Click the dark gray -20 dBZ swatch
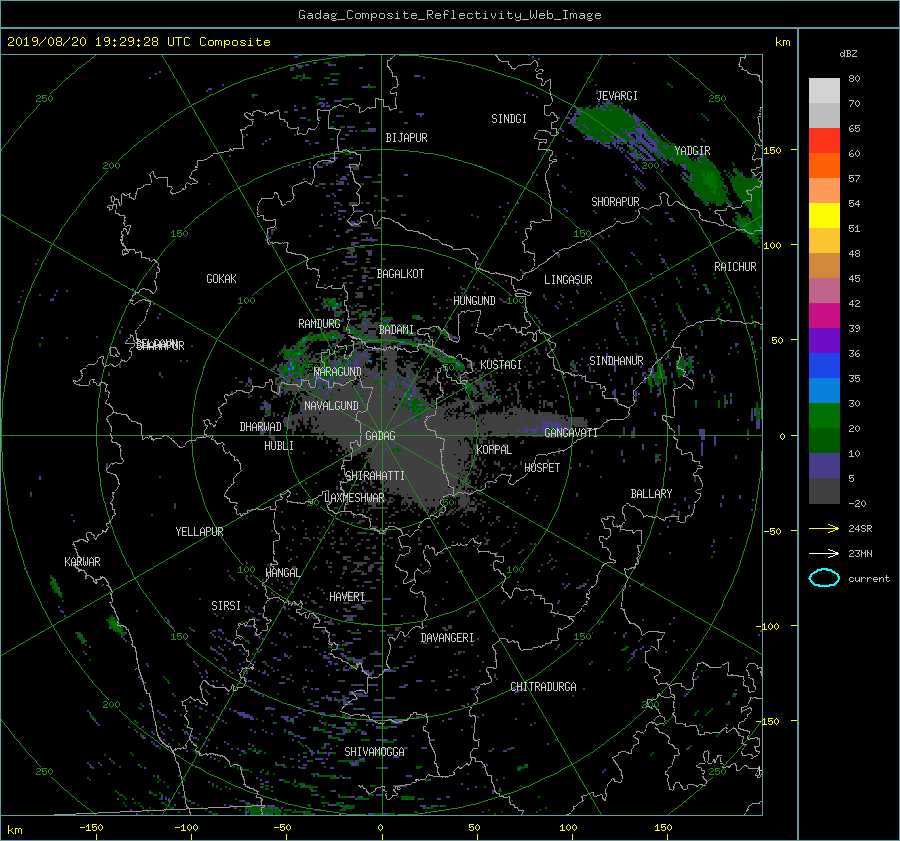Viewport: 900px width, 841px height. pos(824,491)
